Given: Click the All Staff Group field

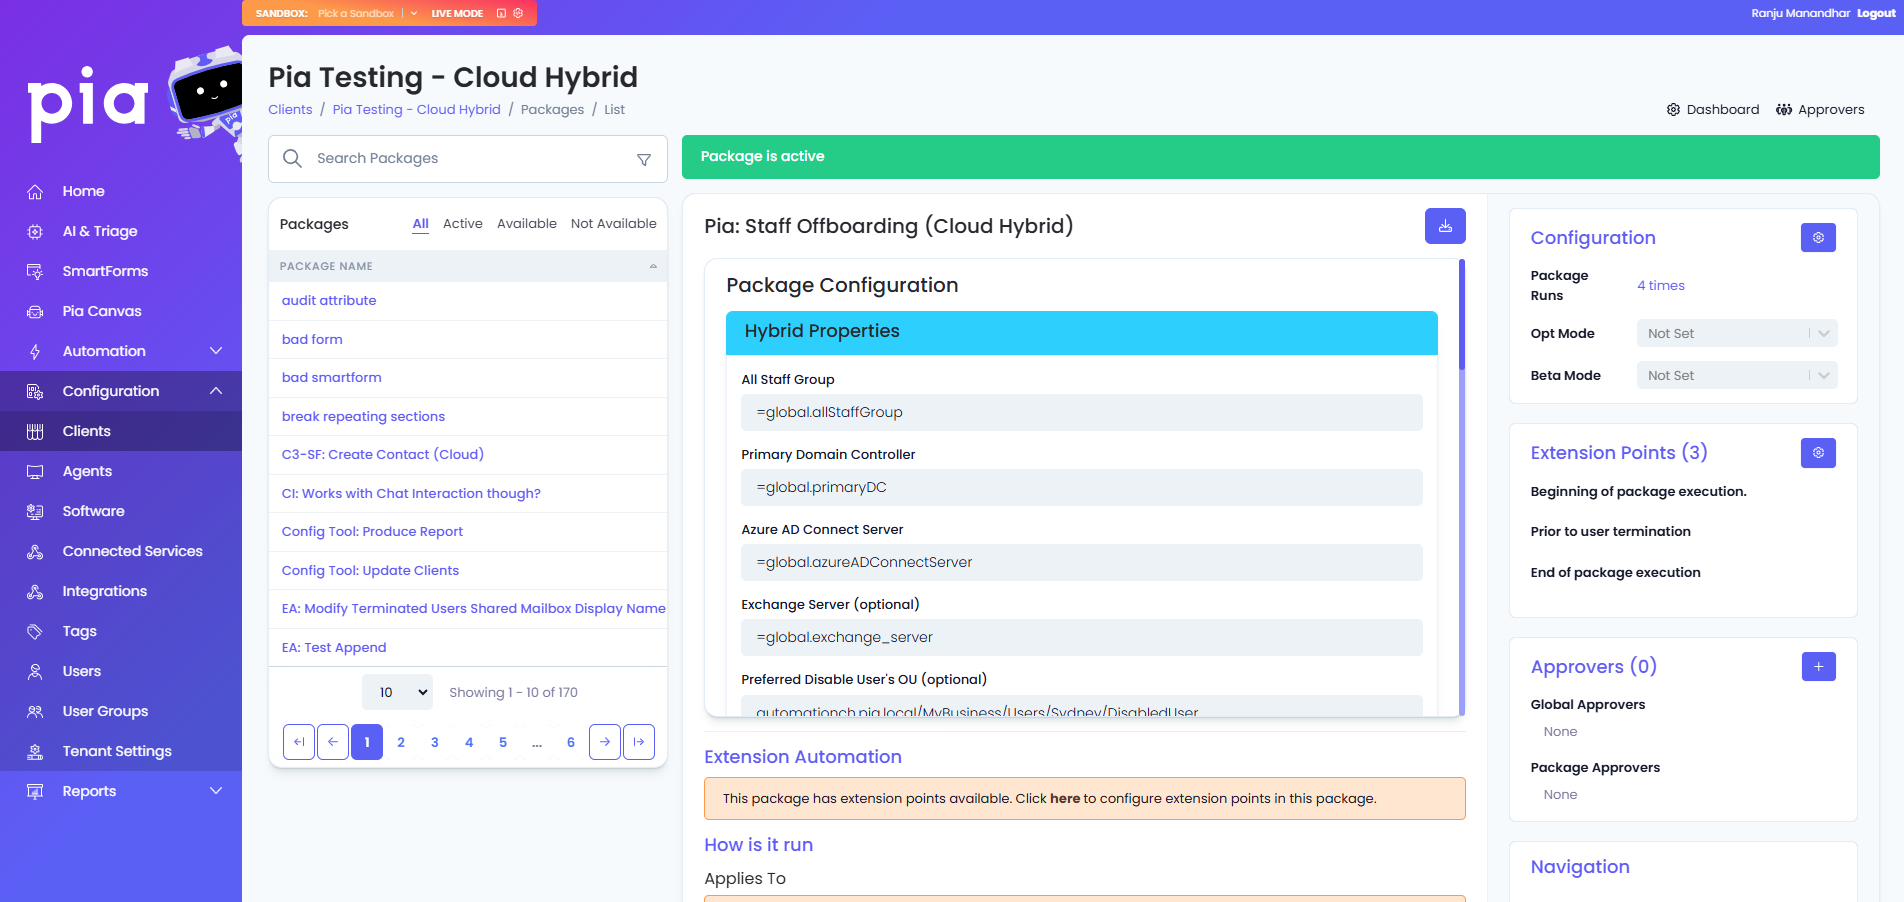Looking at the screenshot, I should coord(1082,412).
